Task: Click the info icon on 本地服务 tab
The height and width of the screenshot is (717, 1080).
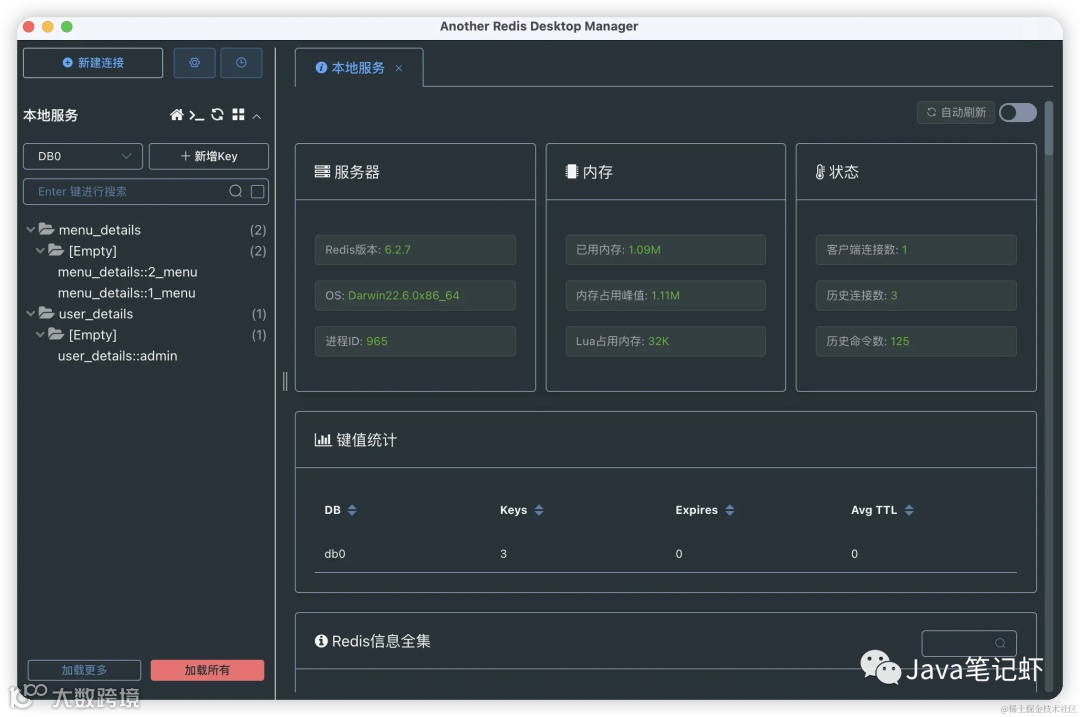Action: point(321,67)
